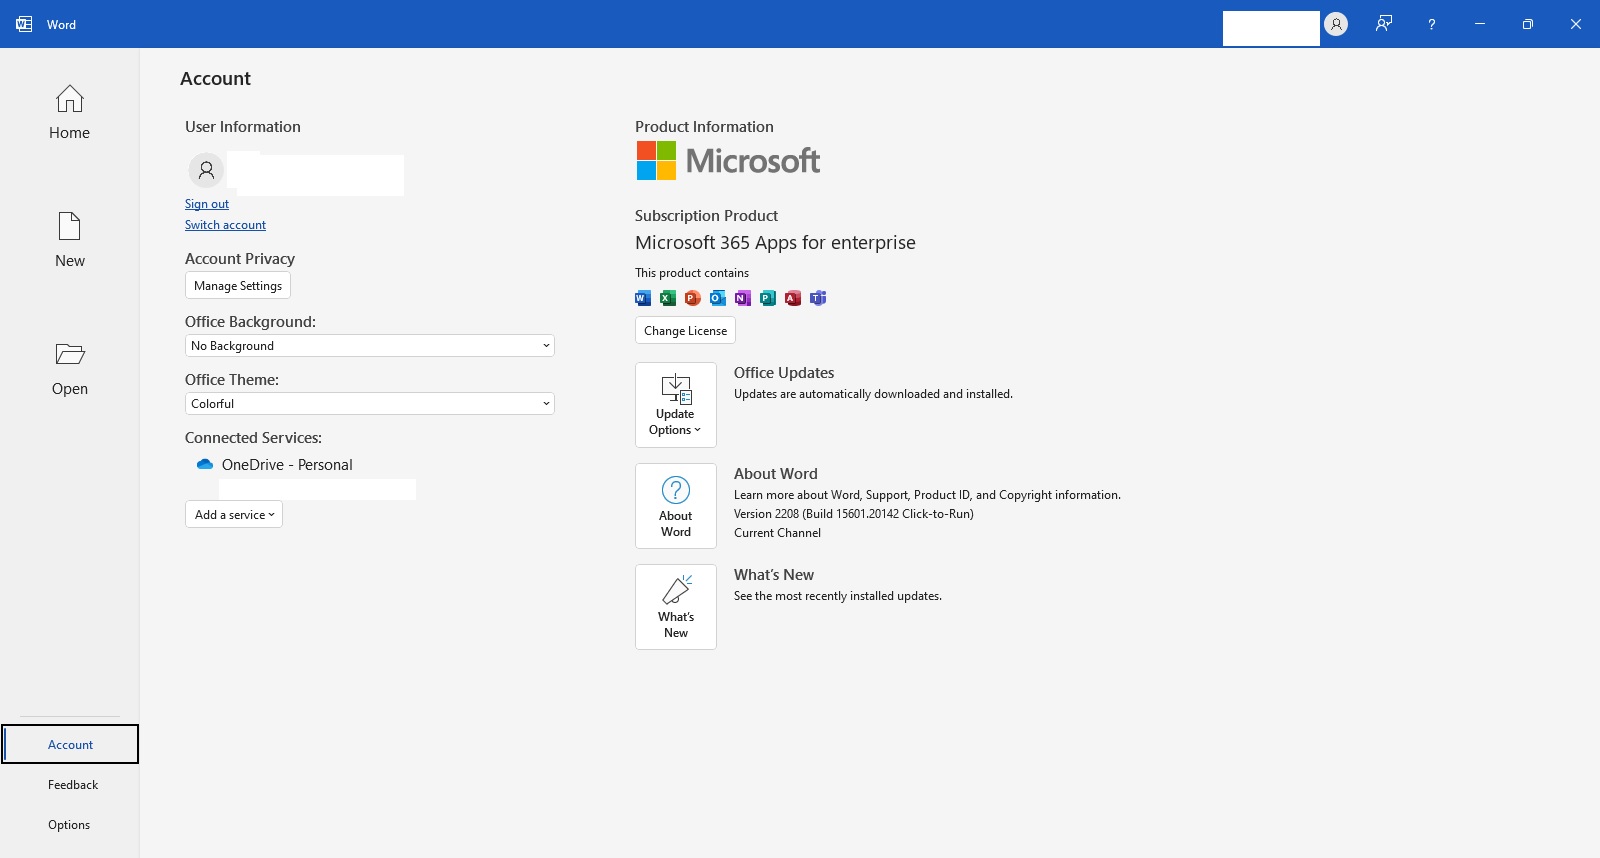The height and width of the screenshot is (858, 1600).
Task: Open Manage Settings for Account Privacy
Action: [x=238, y=285]
